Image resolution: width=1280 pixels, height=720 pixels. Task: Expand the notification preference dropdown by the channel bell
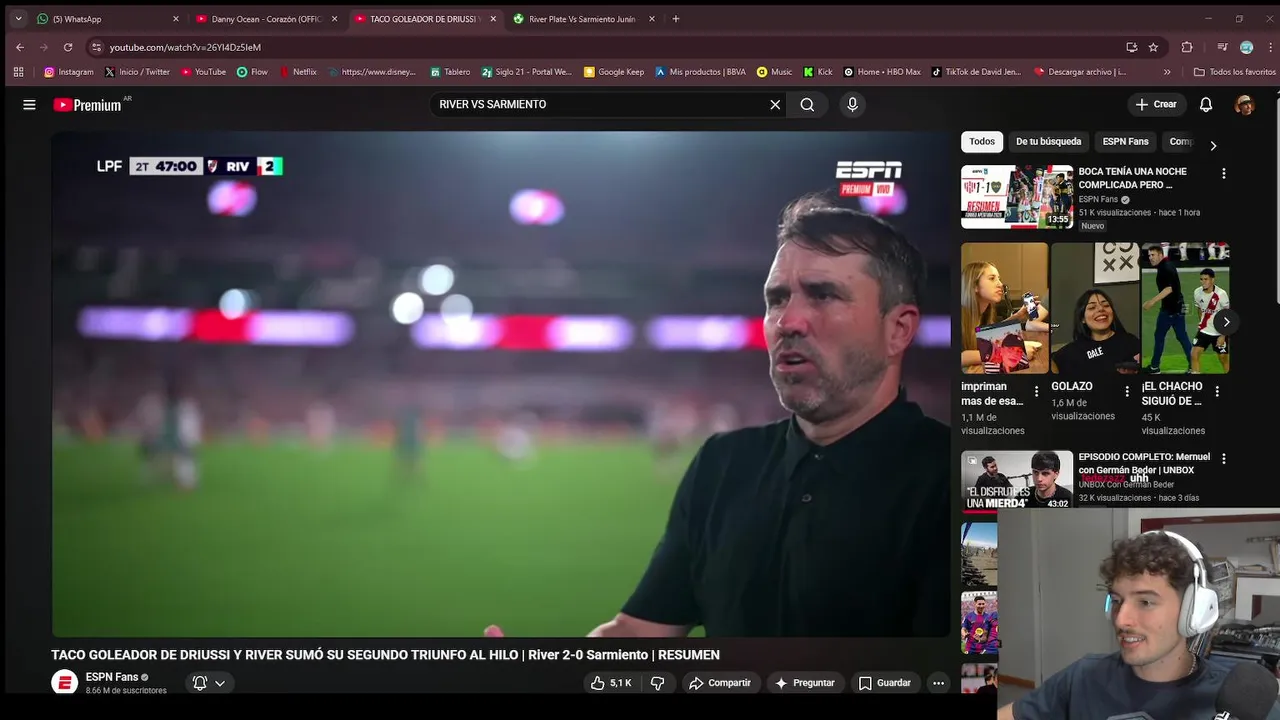[220, 683]
